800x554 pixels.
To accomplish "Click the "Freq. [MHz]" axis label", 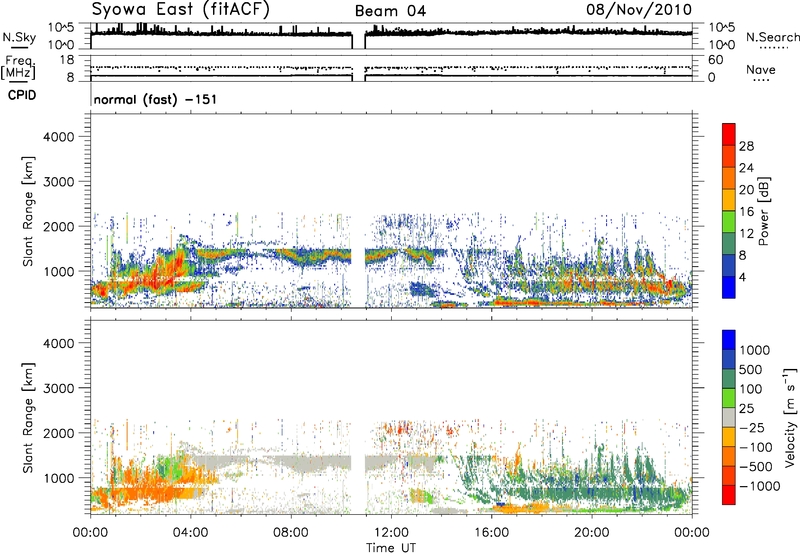I will 19,67.
